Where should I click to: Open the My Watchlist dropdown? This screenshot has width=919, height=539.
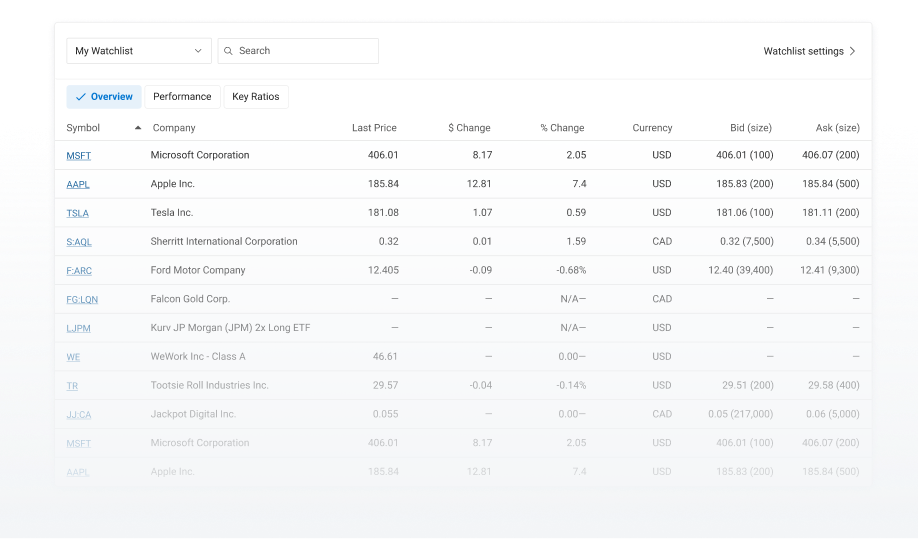139,51
